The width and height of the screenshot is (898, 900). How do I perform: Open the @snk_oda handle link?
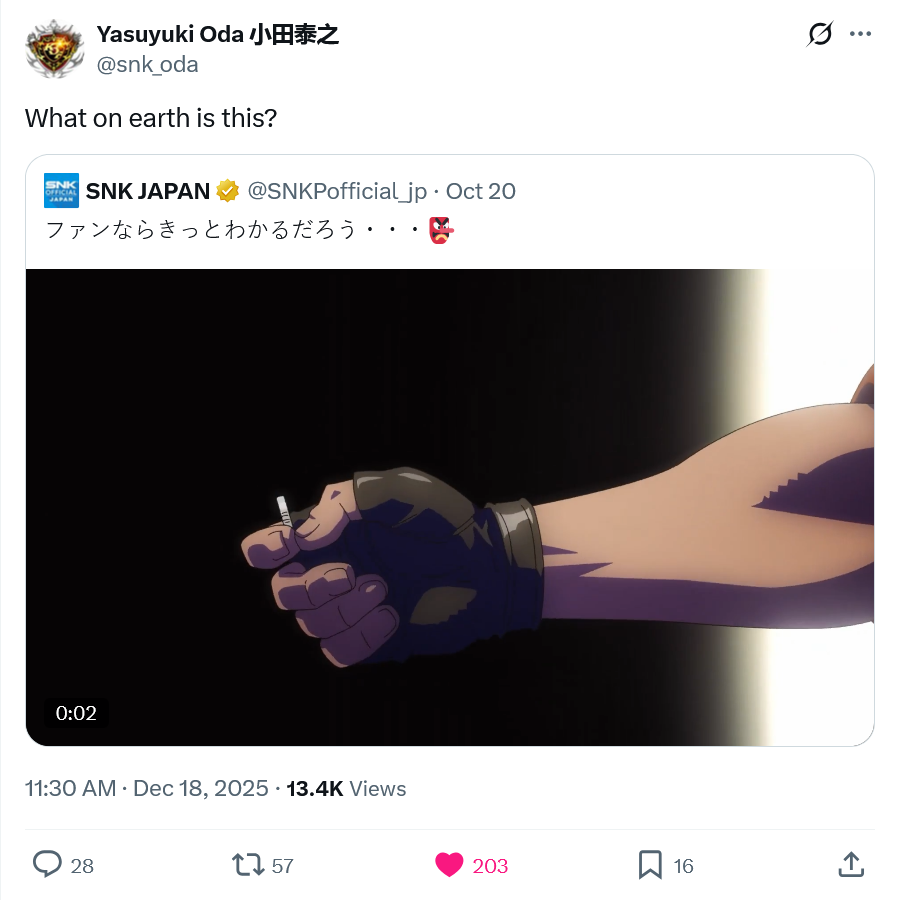point(147,64)
